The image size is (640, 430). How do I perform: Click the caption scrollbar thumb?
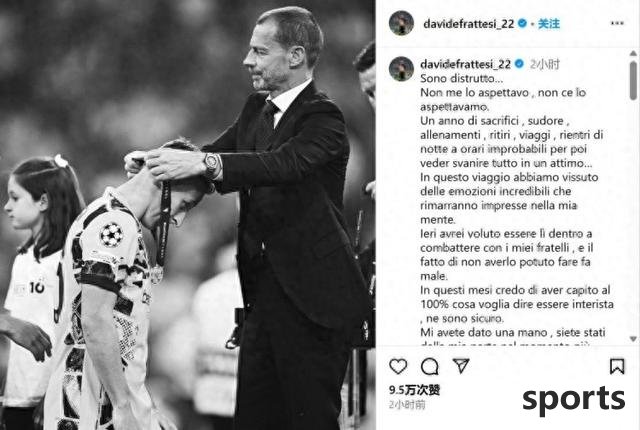tap(633, 81)
